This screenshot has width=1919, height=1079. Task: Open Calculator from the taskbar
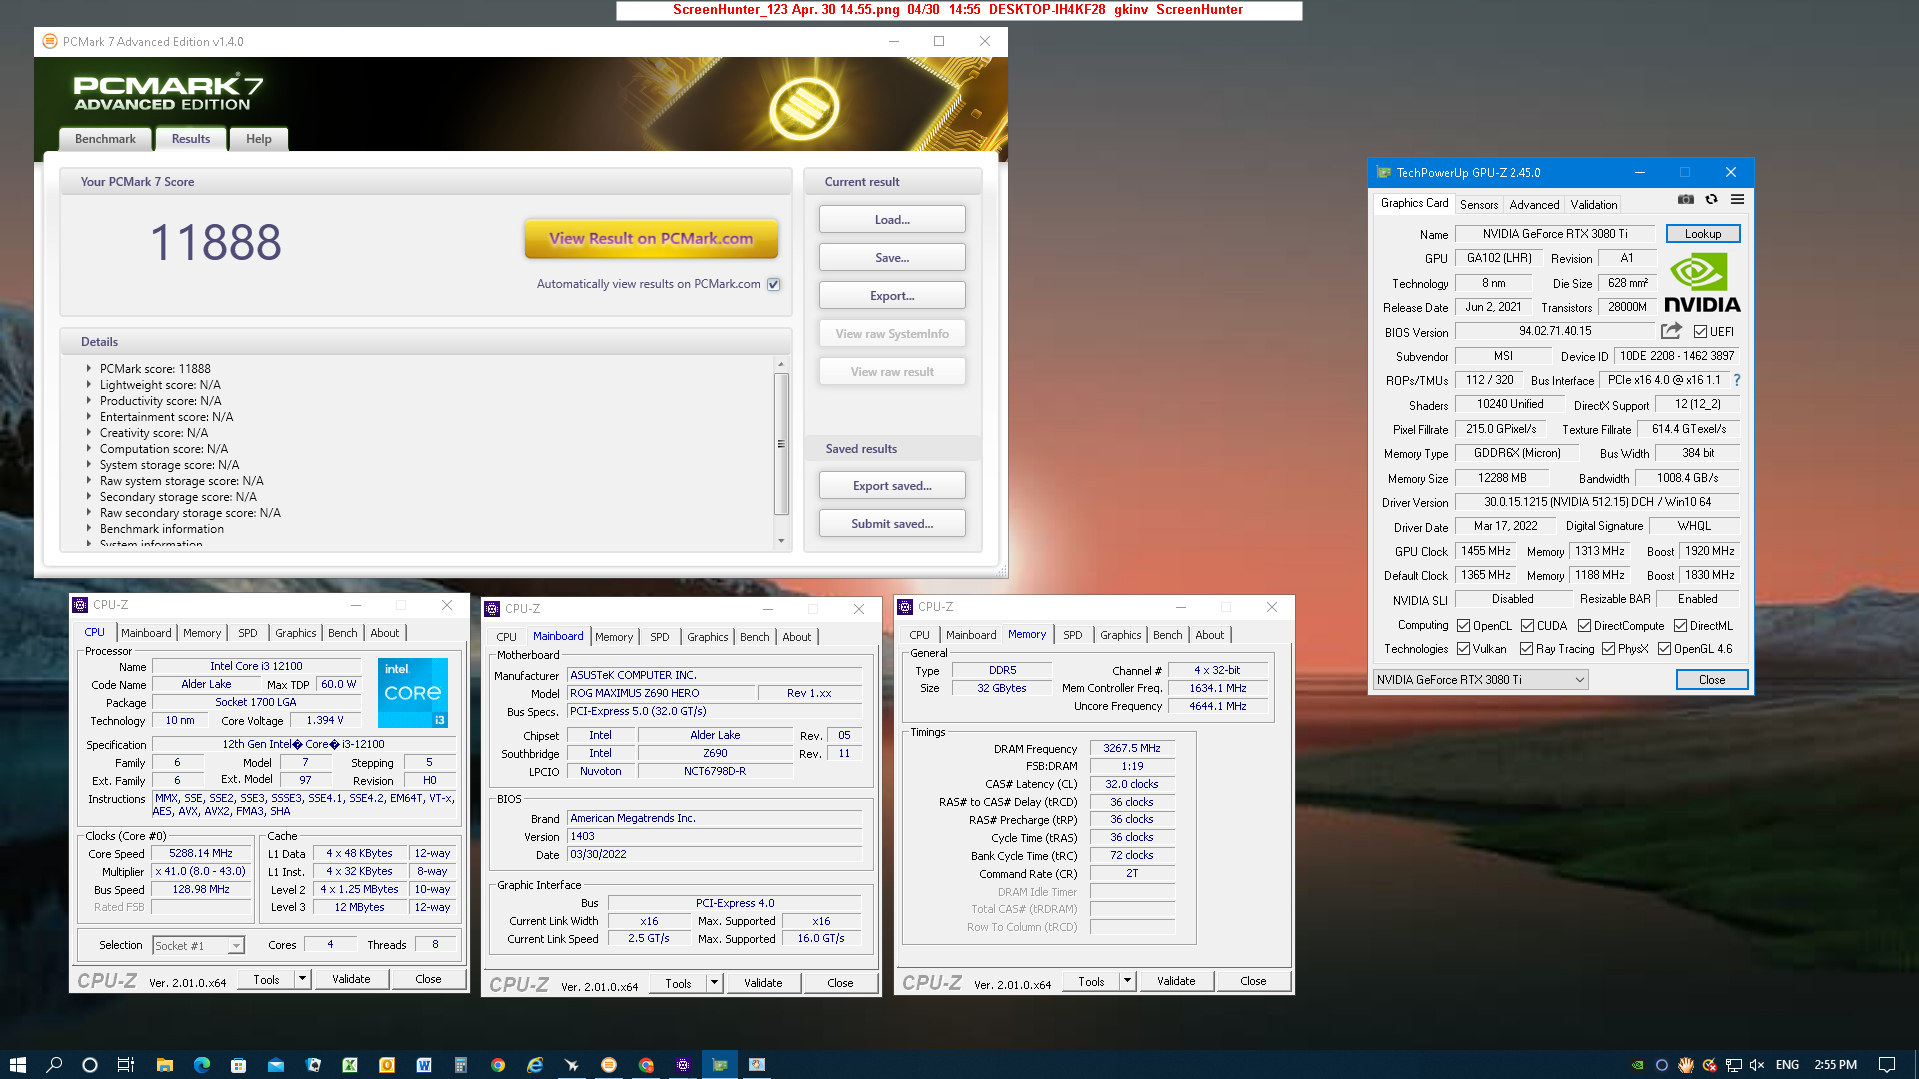coord(461,1065)
